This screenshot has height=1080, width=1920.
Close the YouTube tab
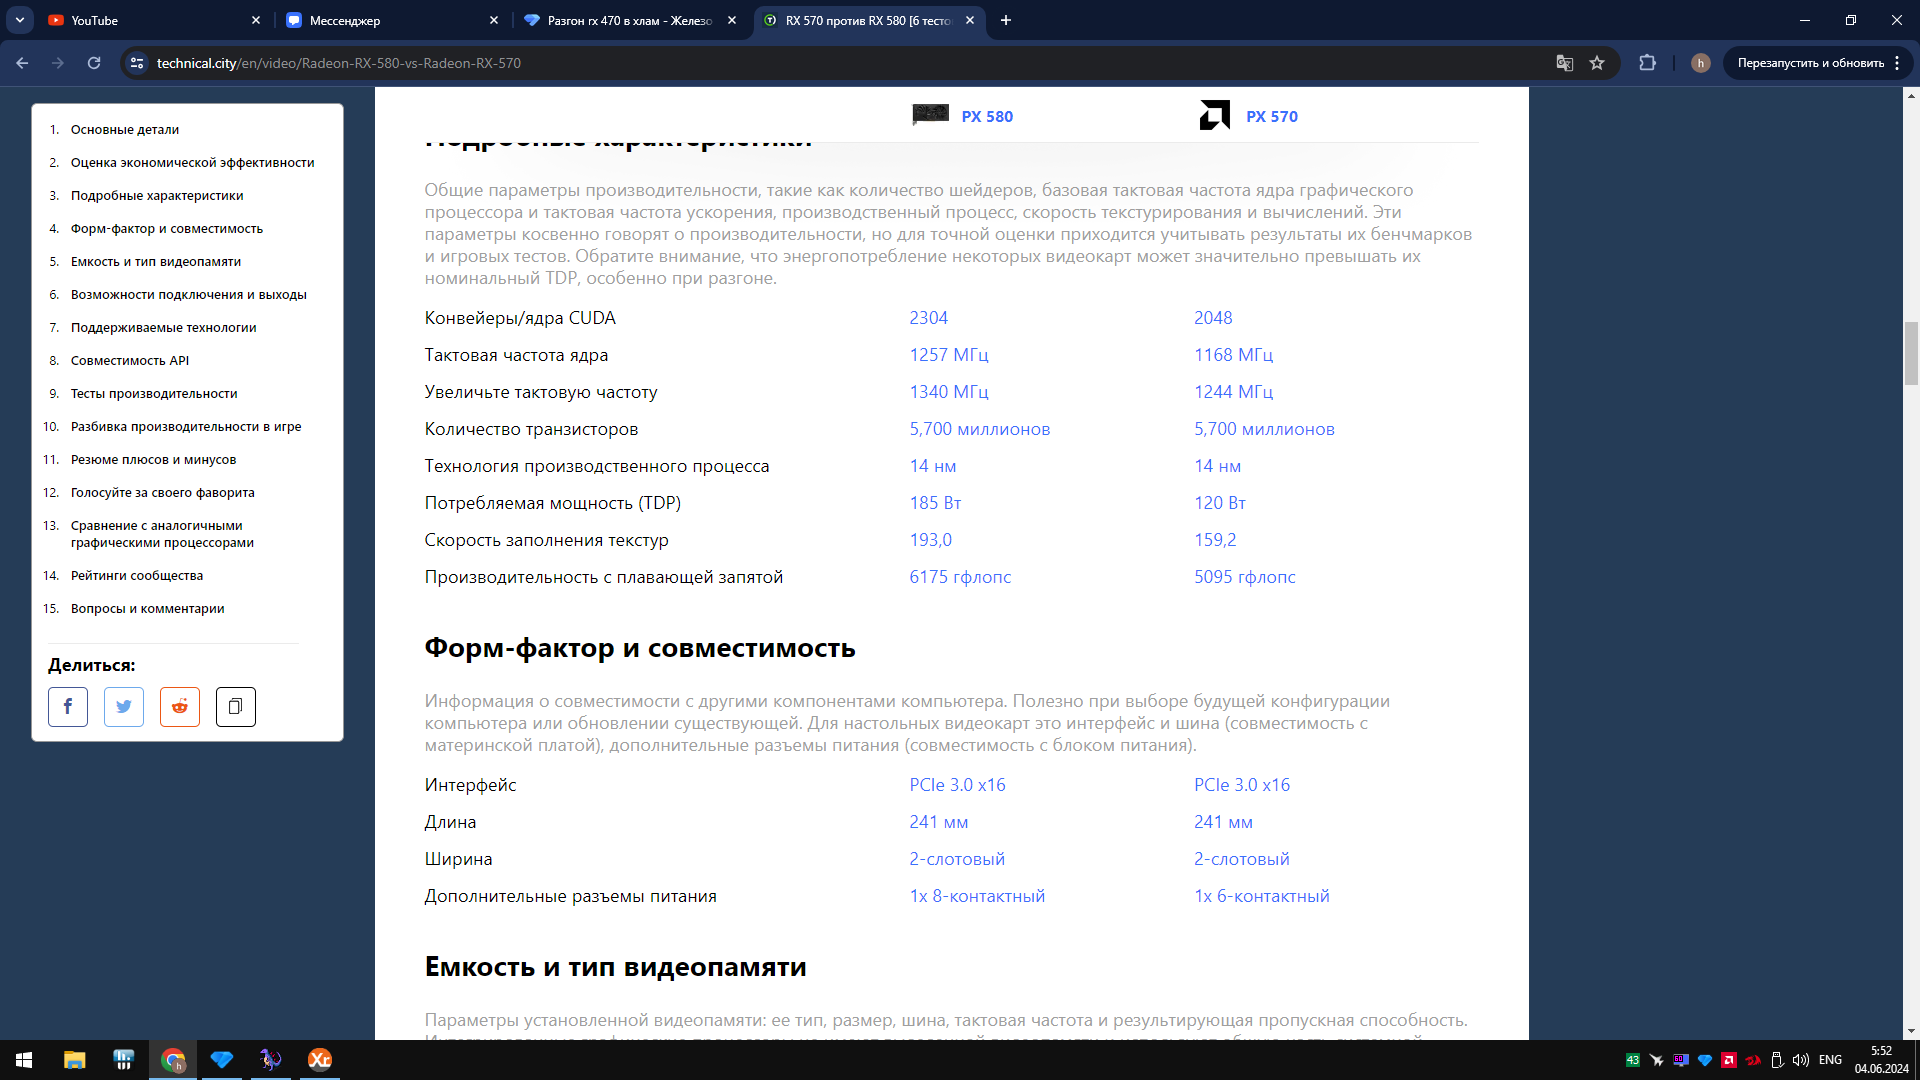[256, 20]
